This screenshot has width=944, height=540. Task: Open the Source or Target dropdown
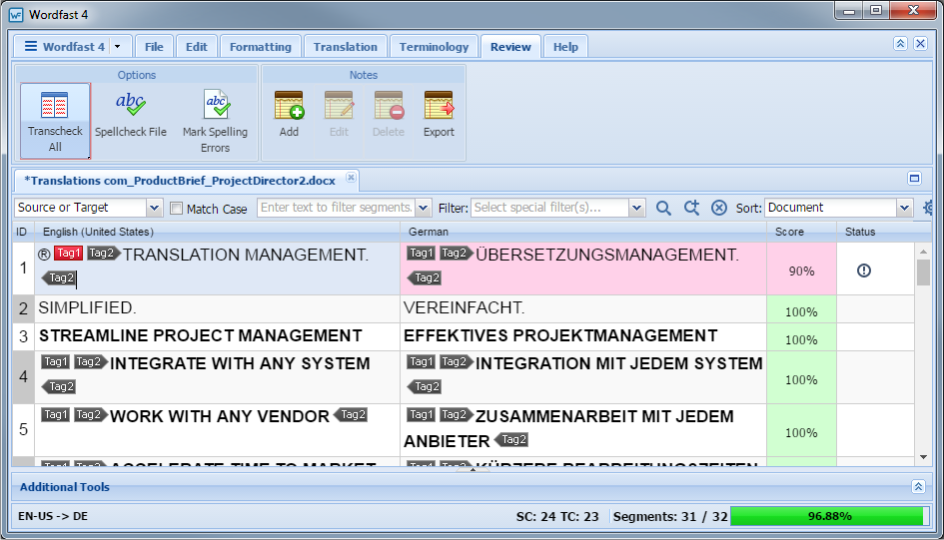tap(154, 208)
